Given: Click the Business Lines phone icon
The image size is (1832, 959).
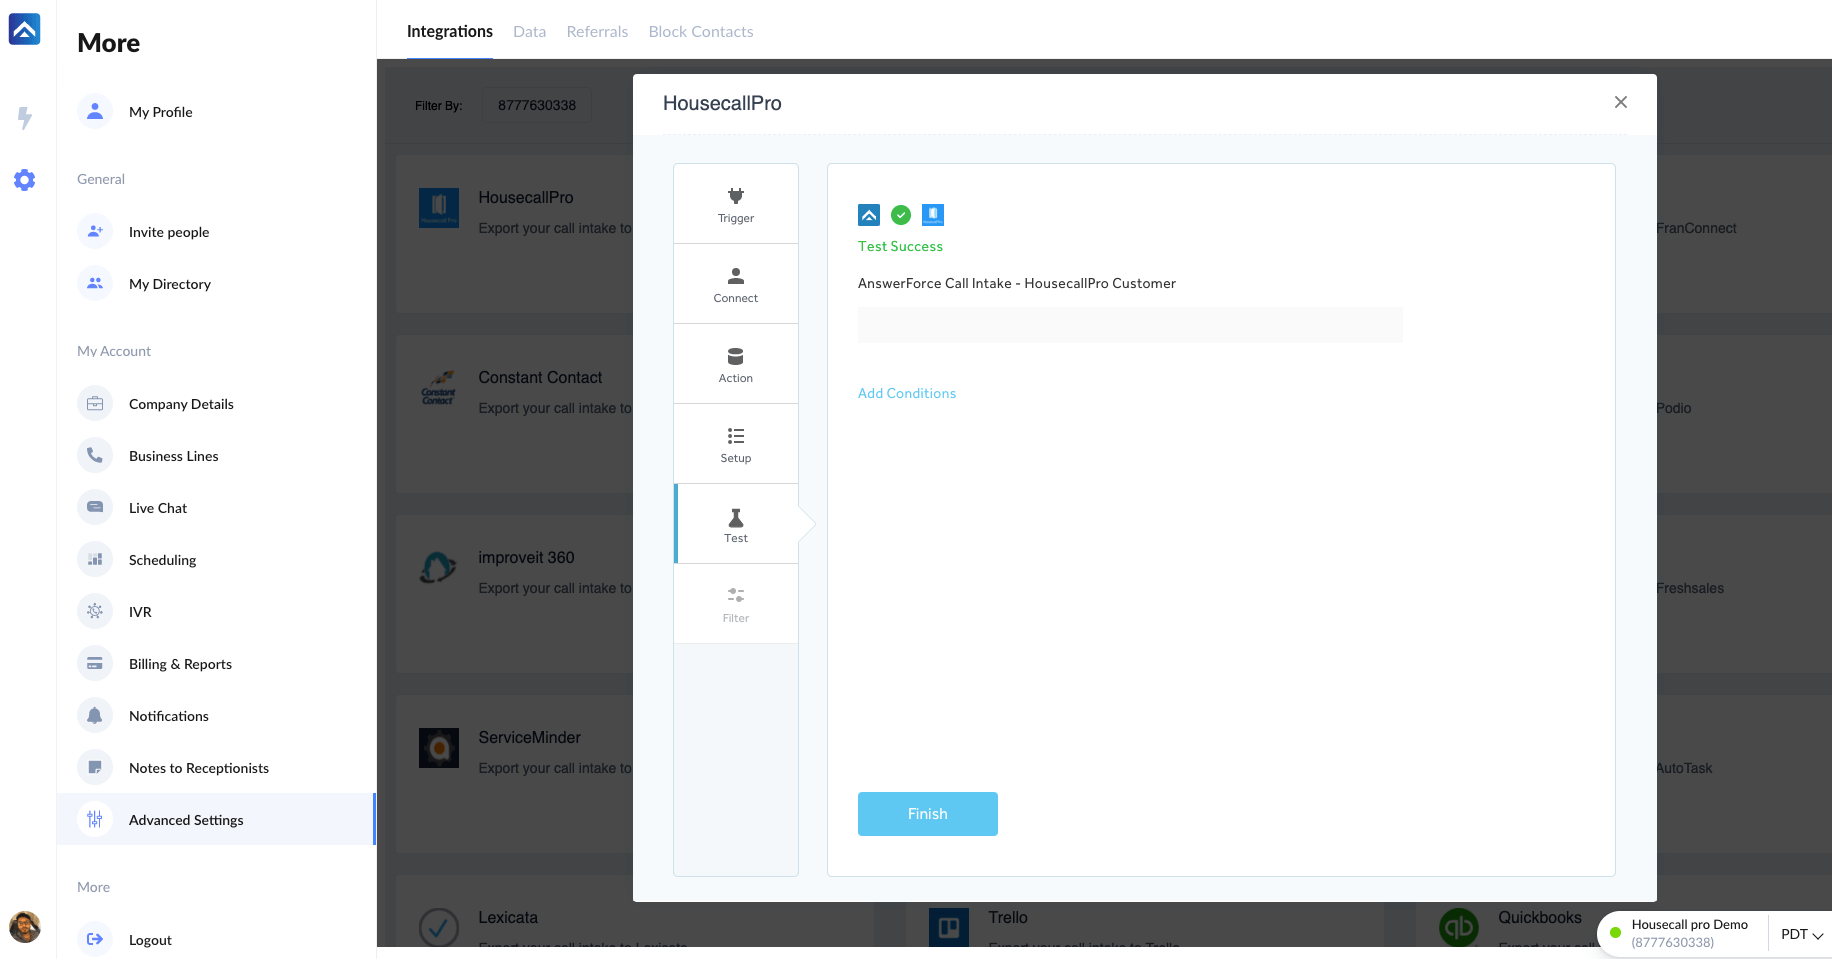Looking at the screenshot, I should [95, 455].
